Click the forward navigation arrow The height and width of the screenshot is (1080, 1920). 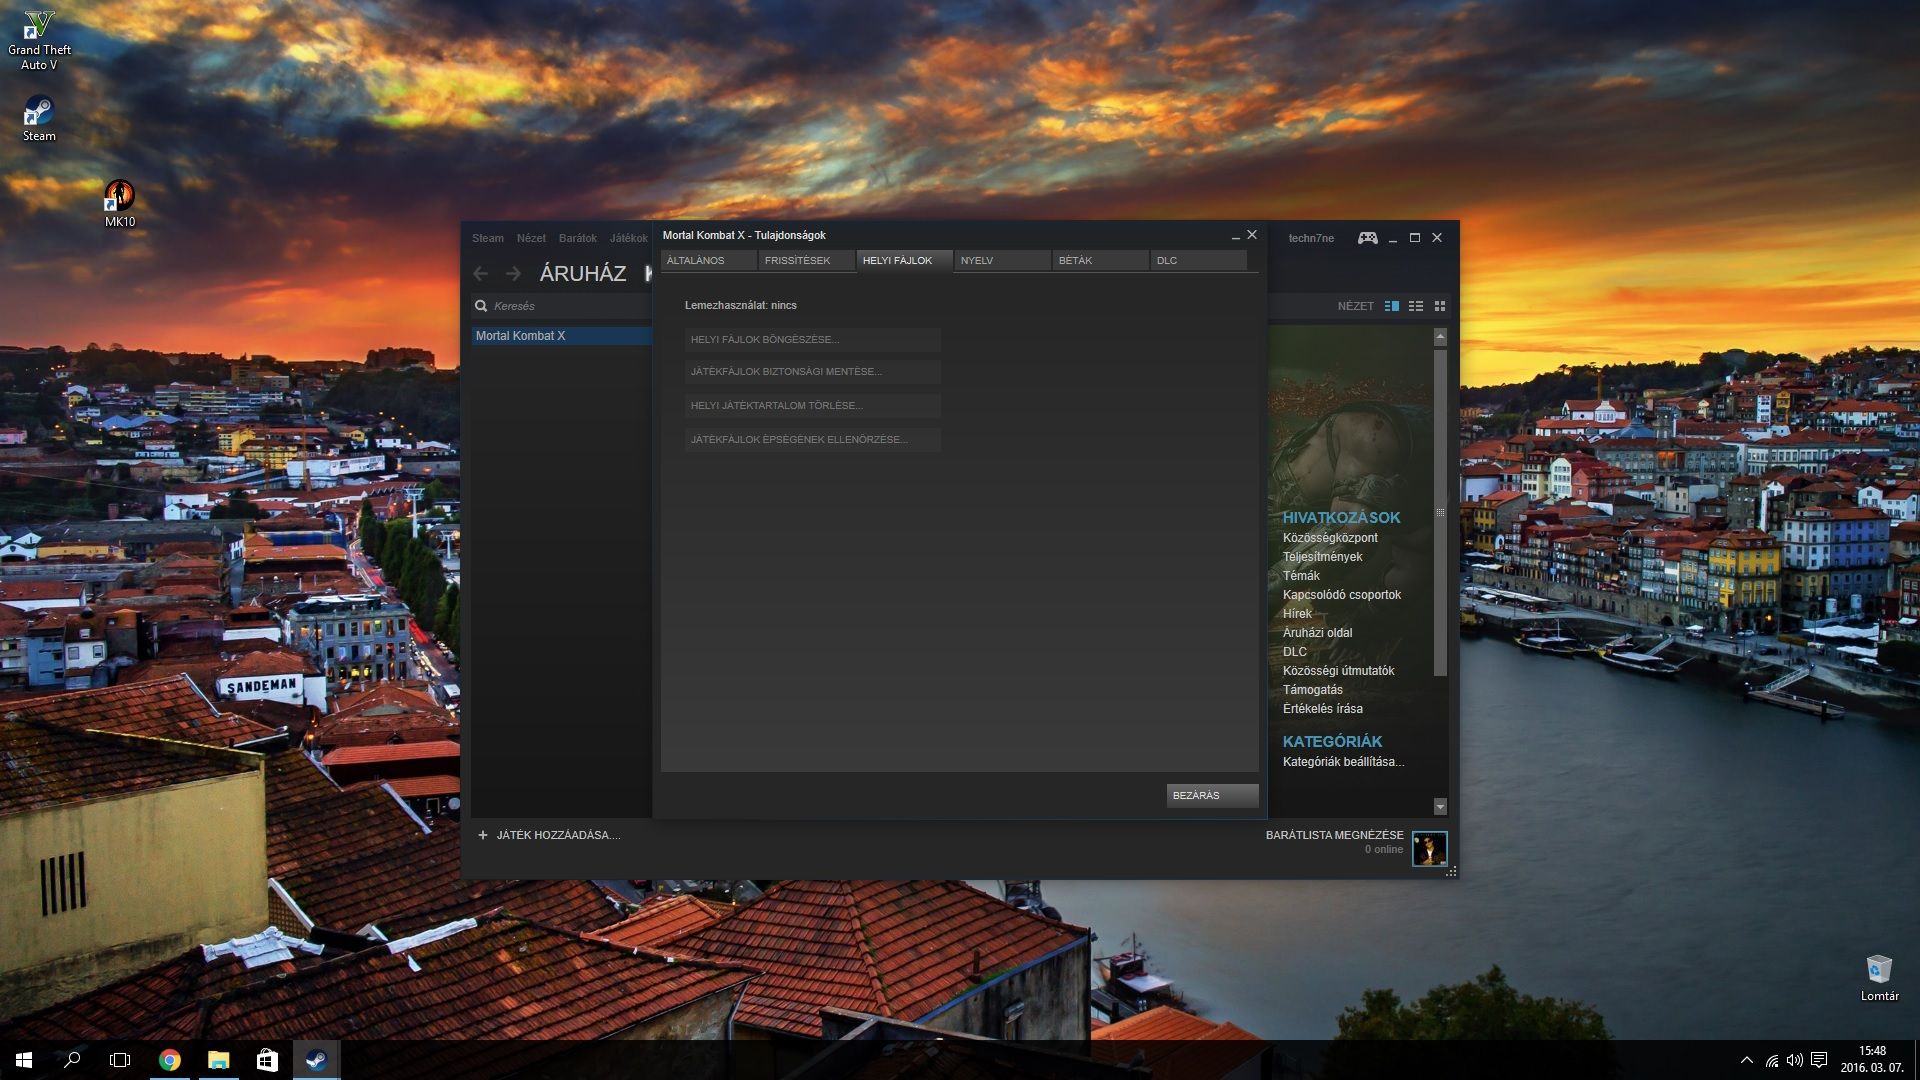coord(513,273)
